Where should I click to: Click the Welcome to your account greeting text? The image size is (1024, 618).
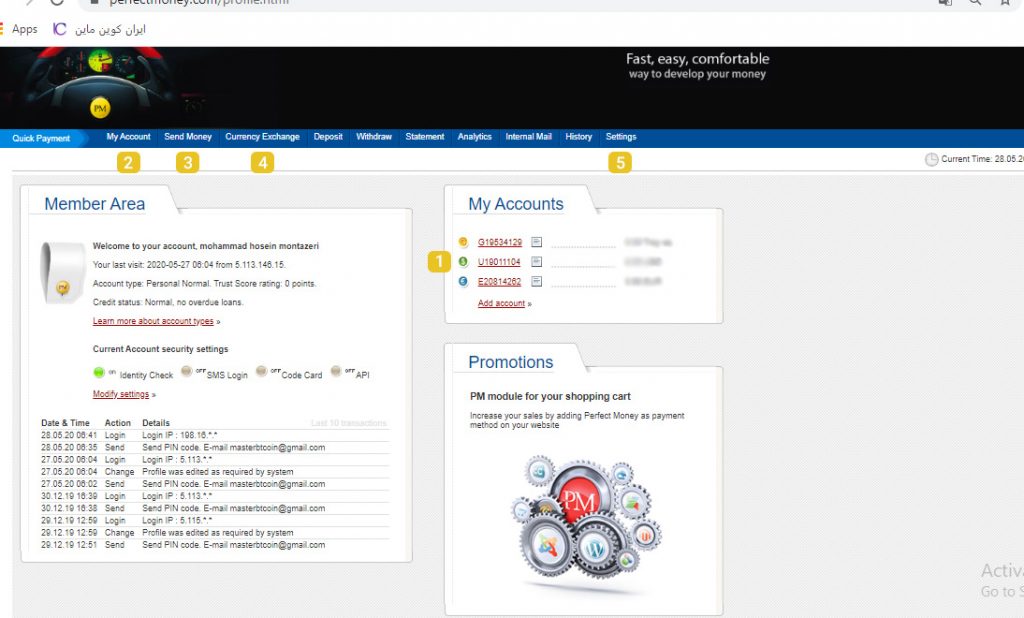[206, 246]
